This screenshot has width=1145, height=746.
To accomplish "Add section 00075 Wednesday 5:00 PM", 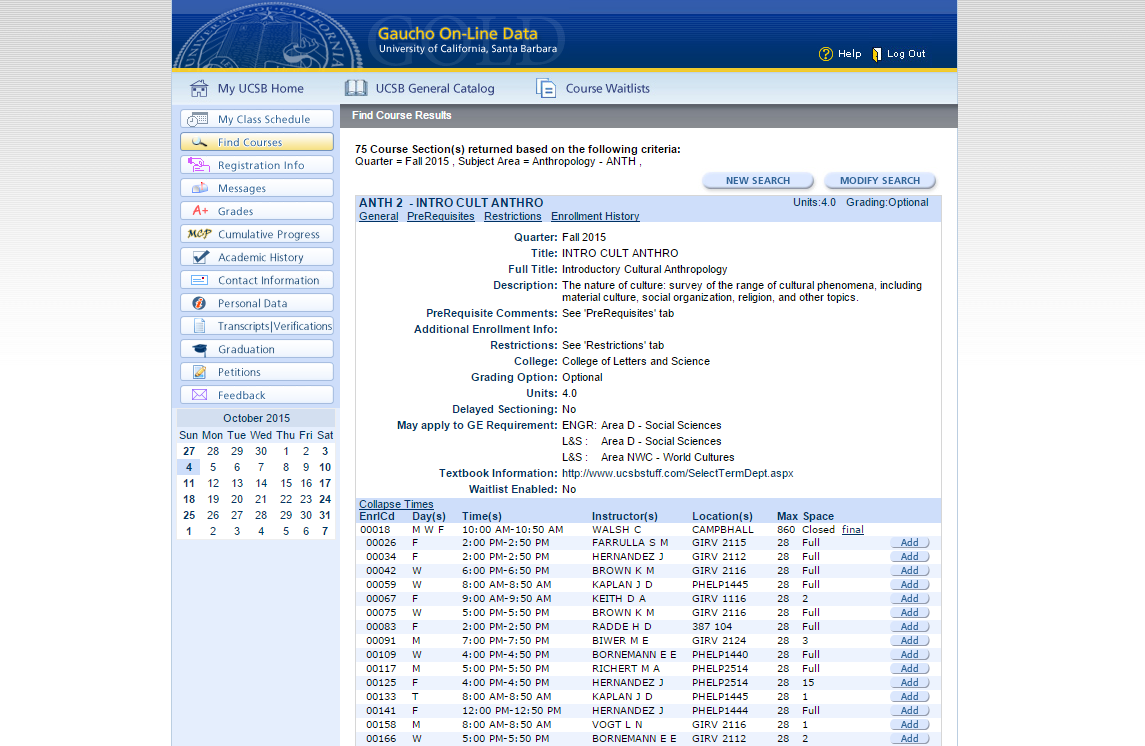I will click(x=910, y=612).
